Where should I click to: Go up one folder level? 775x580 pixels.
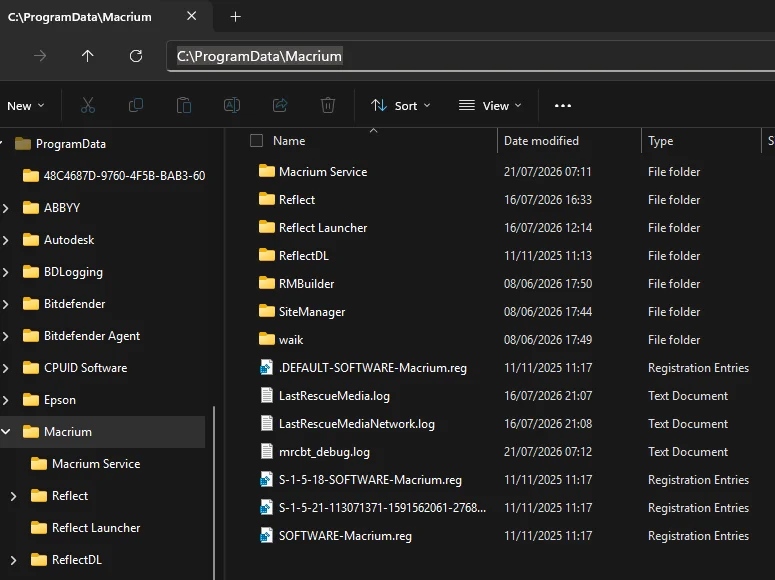[x=87, y=56]
